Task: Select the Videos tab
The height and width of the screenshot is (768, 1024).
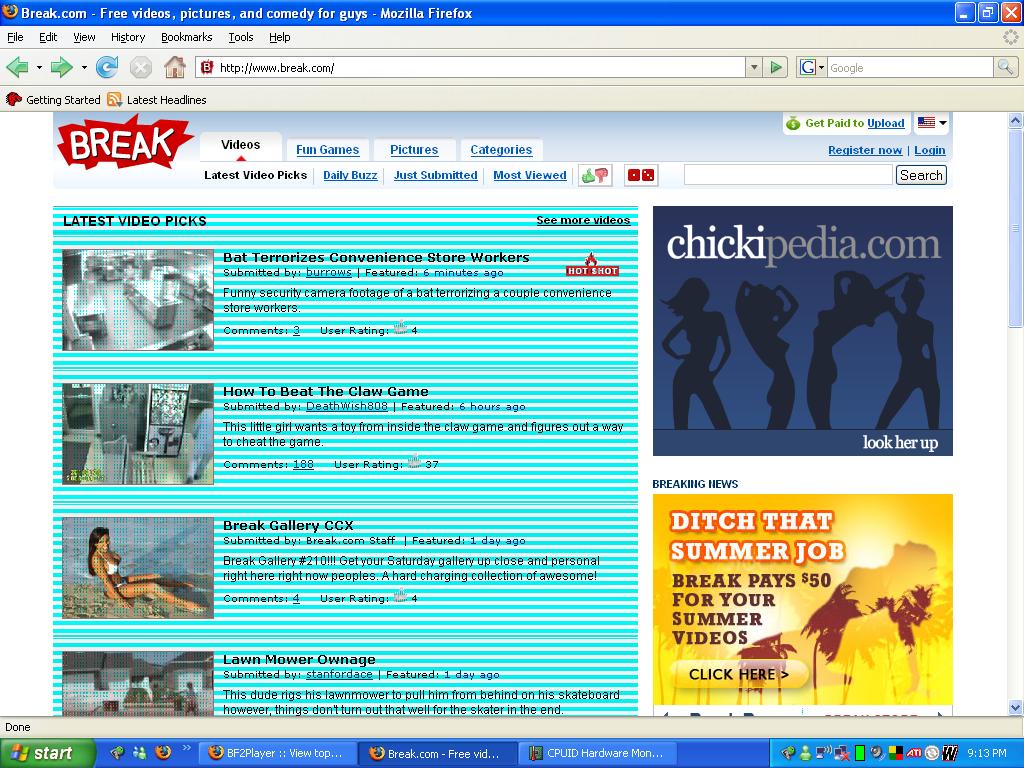Action: coord(240,145)
